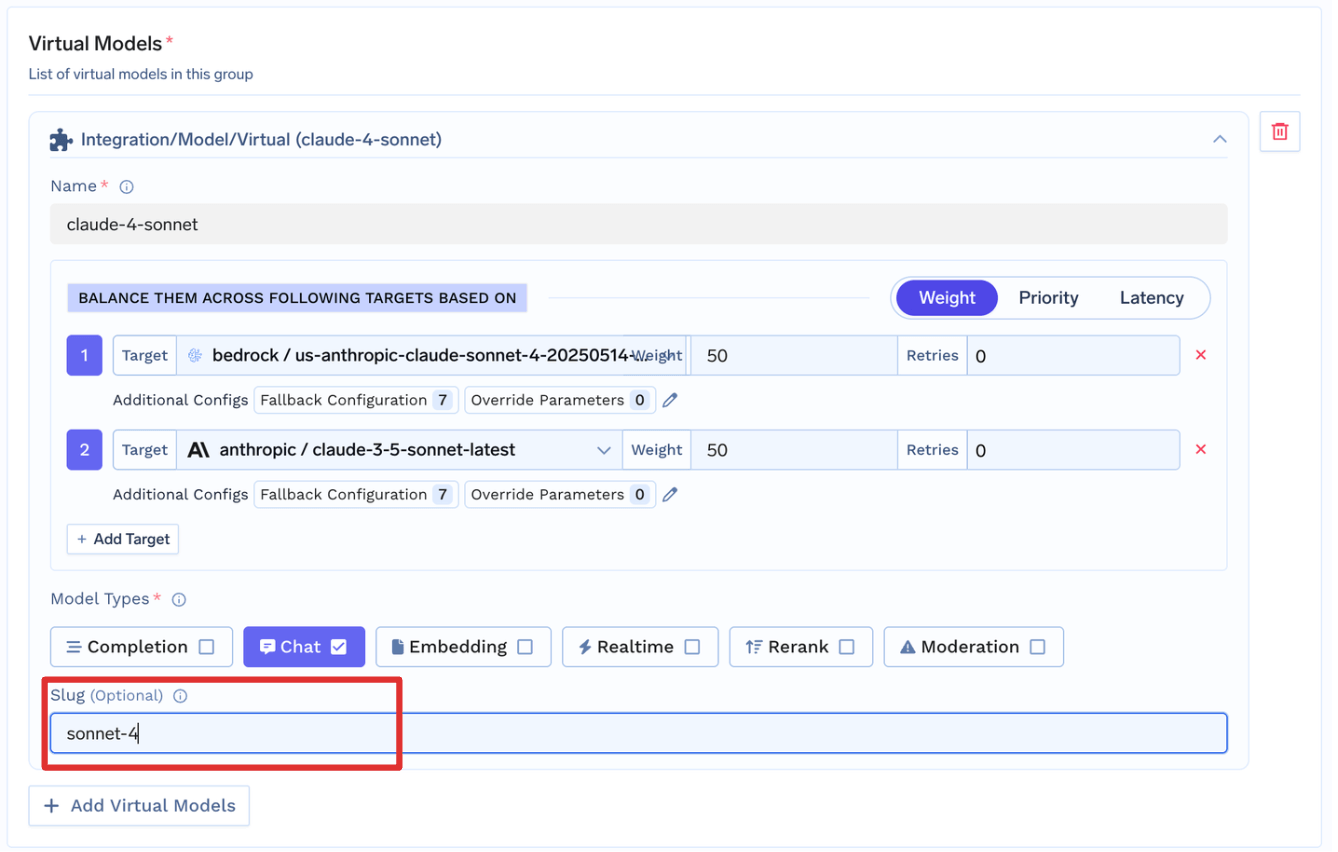Remove target 2 with red X

1201,450
